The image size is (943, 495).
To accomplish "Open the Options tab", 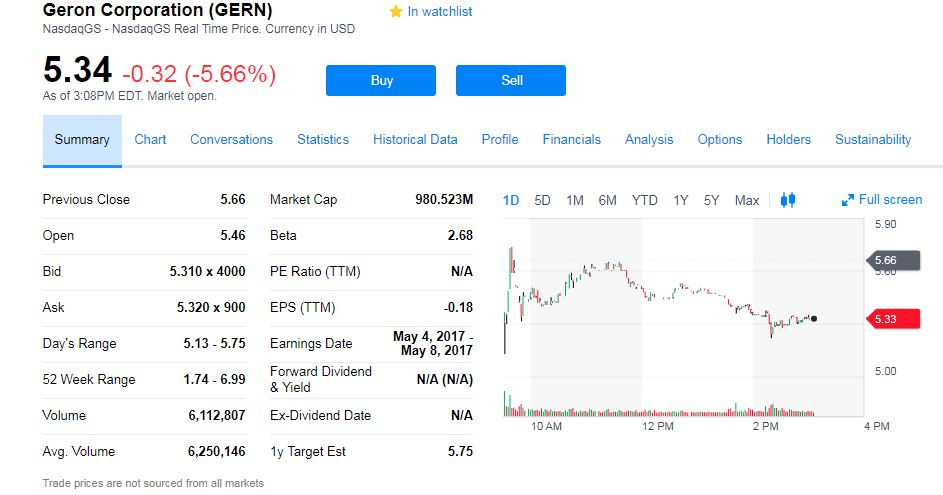I will point(720,140).
